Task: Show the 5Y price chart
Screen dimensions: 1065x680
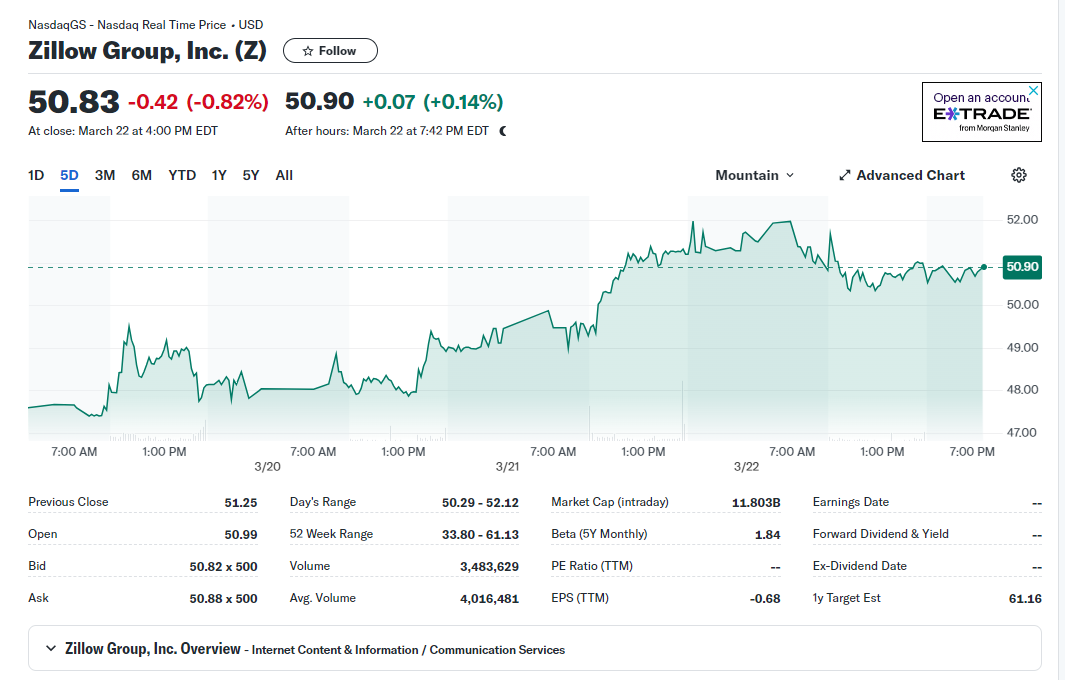Action: click(251, 175)
